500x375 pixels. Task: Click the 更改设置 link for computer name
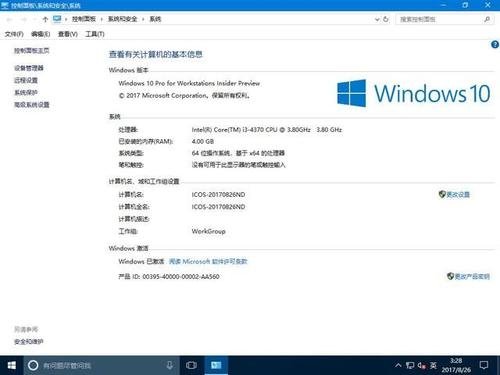[458, 195]
